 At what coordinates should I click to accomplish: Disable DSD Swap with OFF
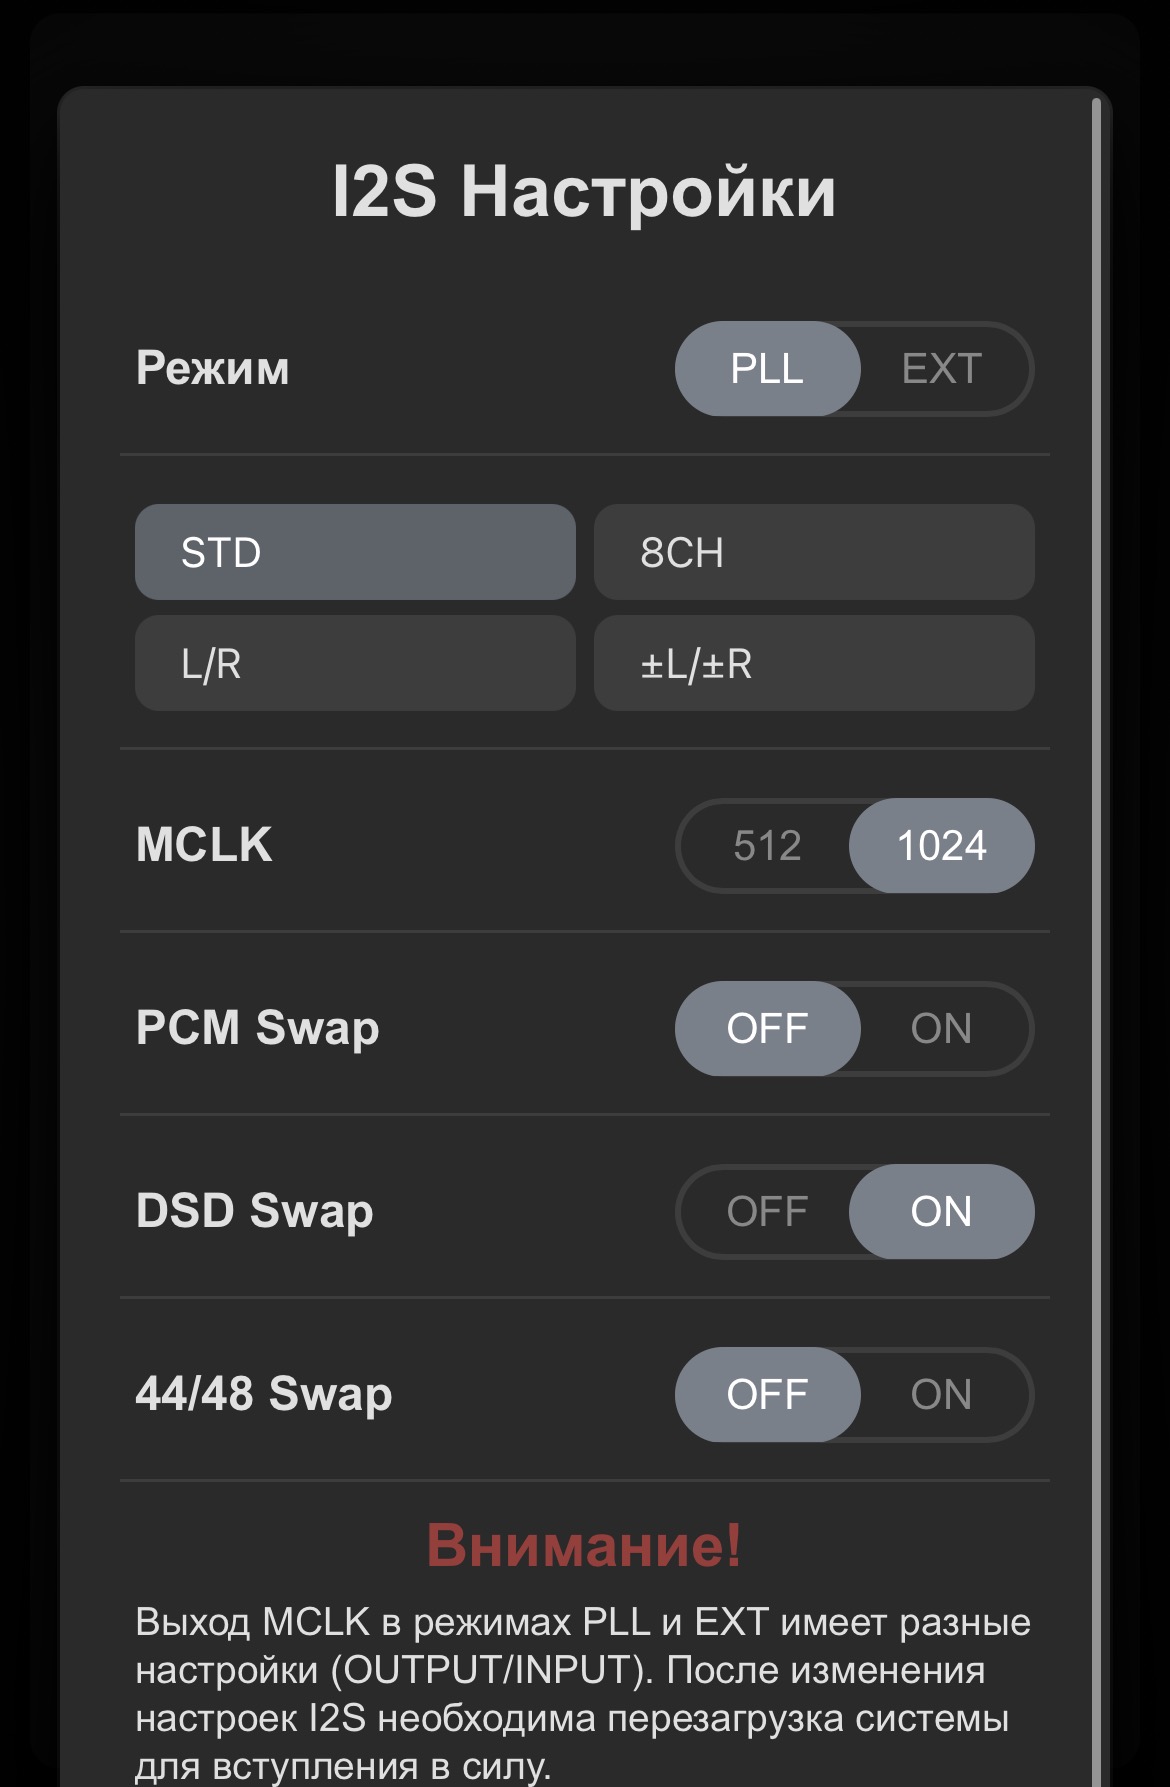[x=767, y=1212]
